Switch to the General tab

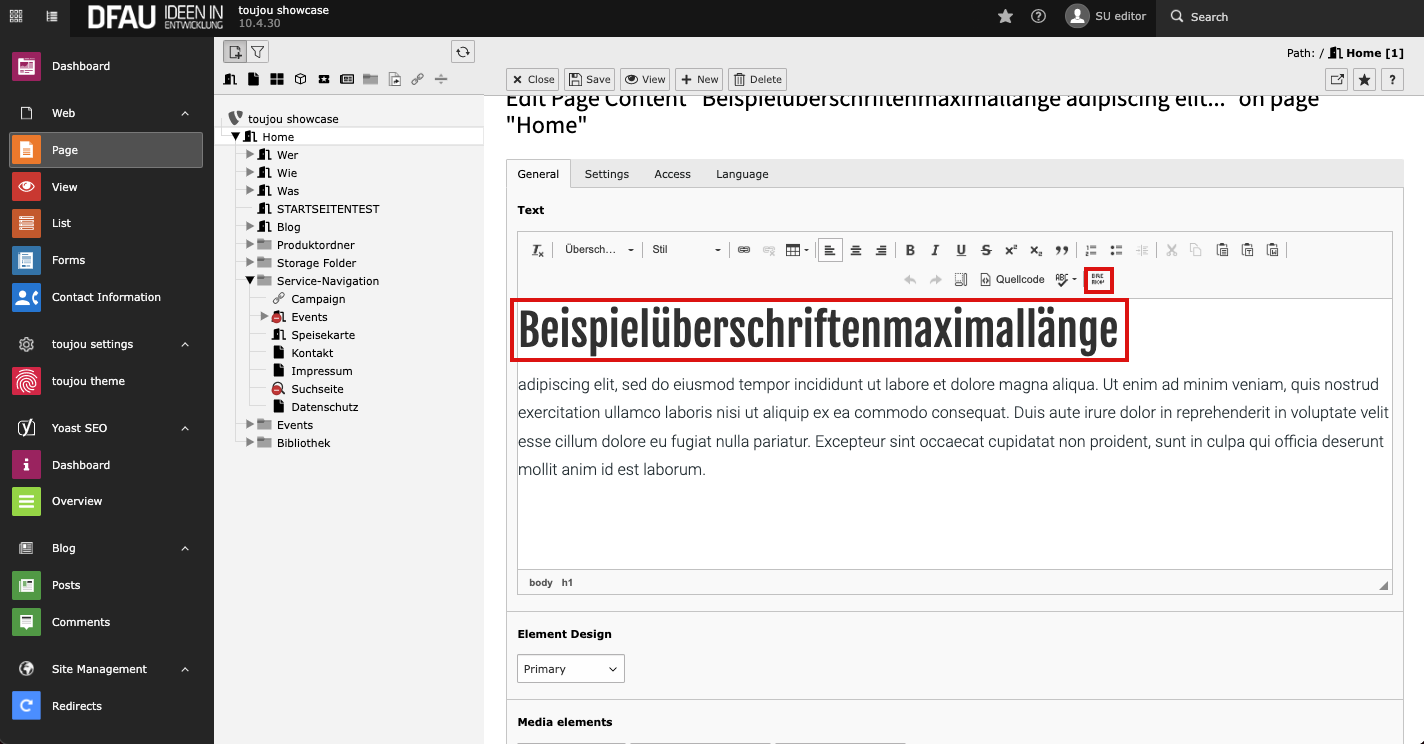point(538,174)
